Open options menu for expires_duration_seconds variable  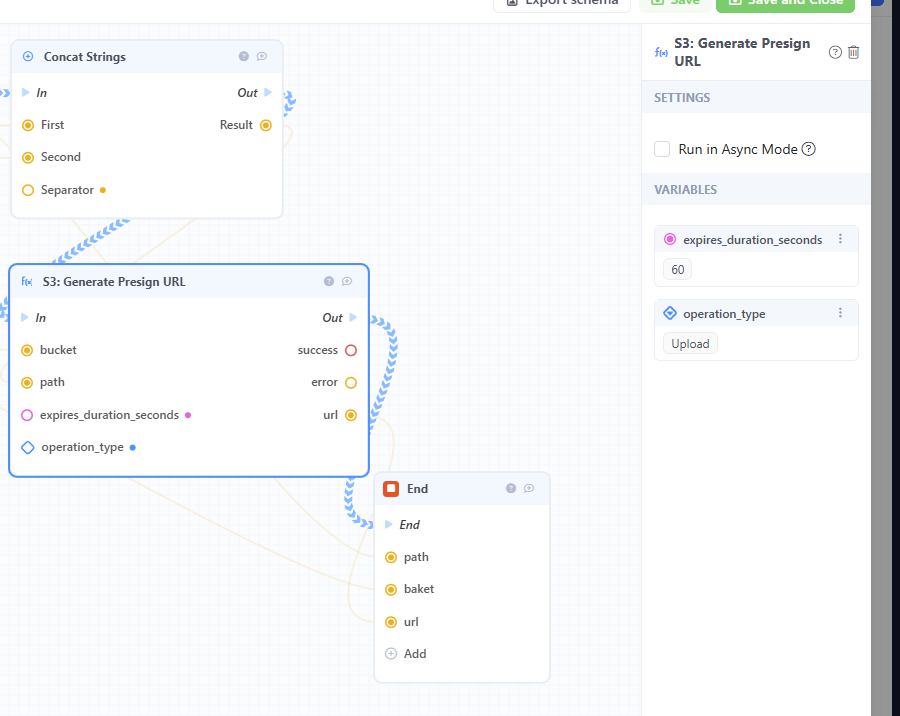click(840, 239)
